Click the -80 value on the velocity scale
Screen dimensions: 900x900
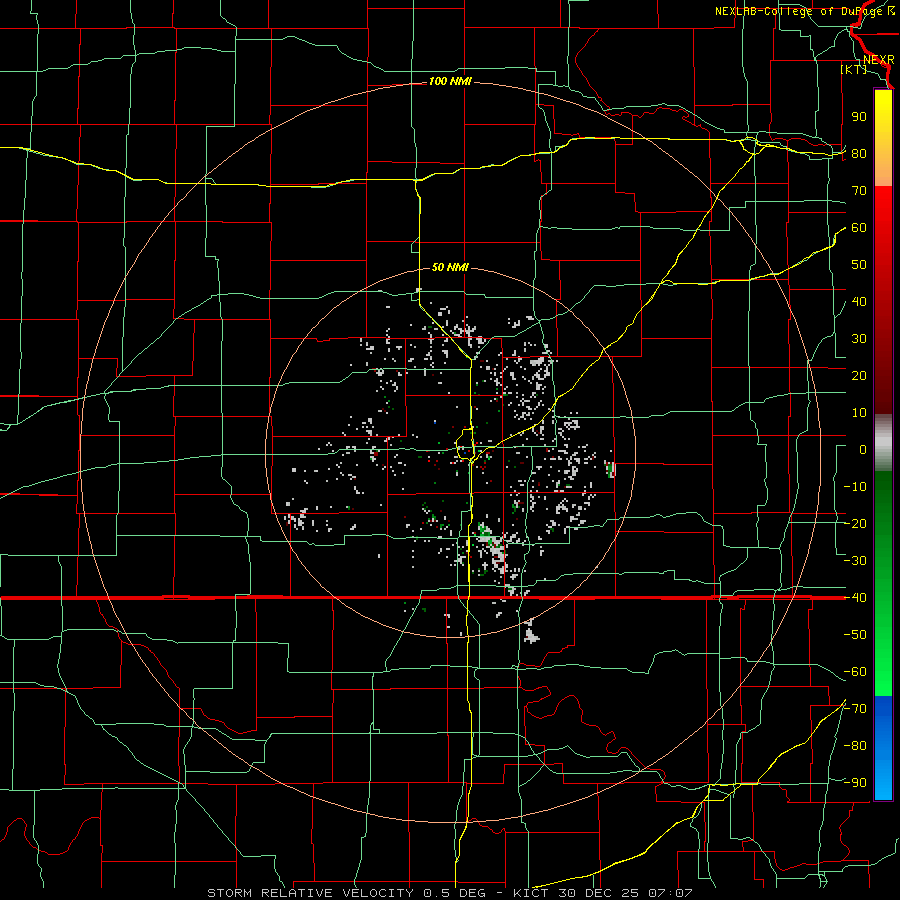(x=855, y=746)
